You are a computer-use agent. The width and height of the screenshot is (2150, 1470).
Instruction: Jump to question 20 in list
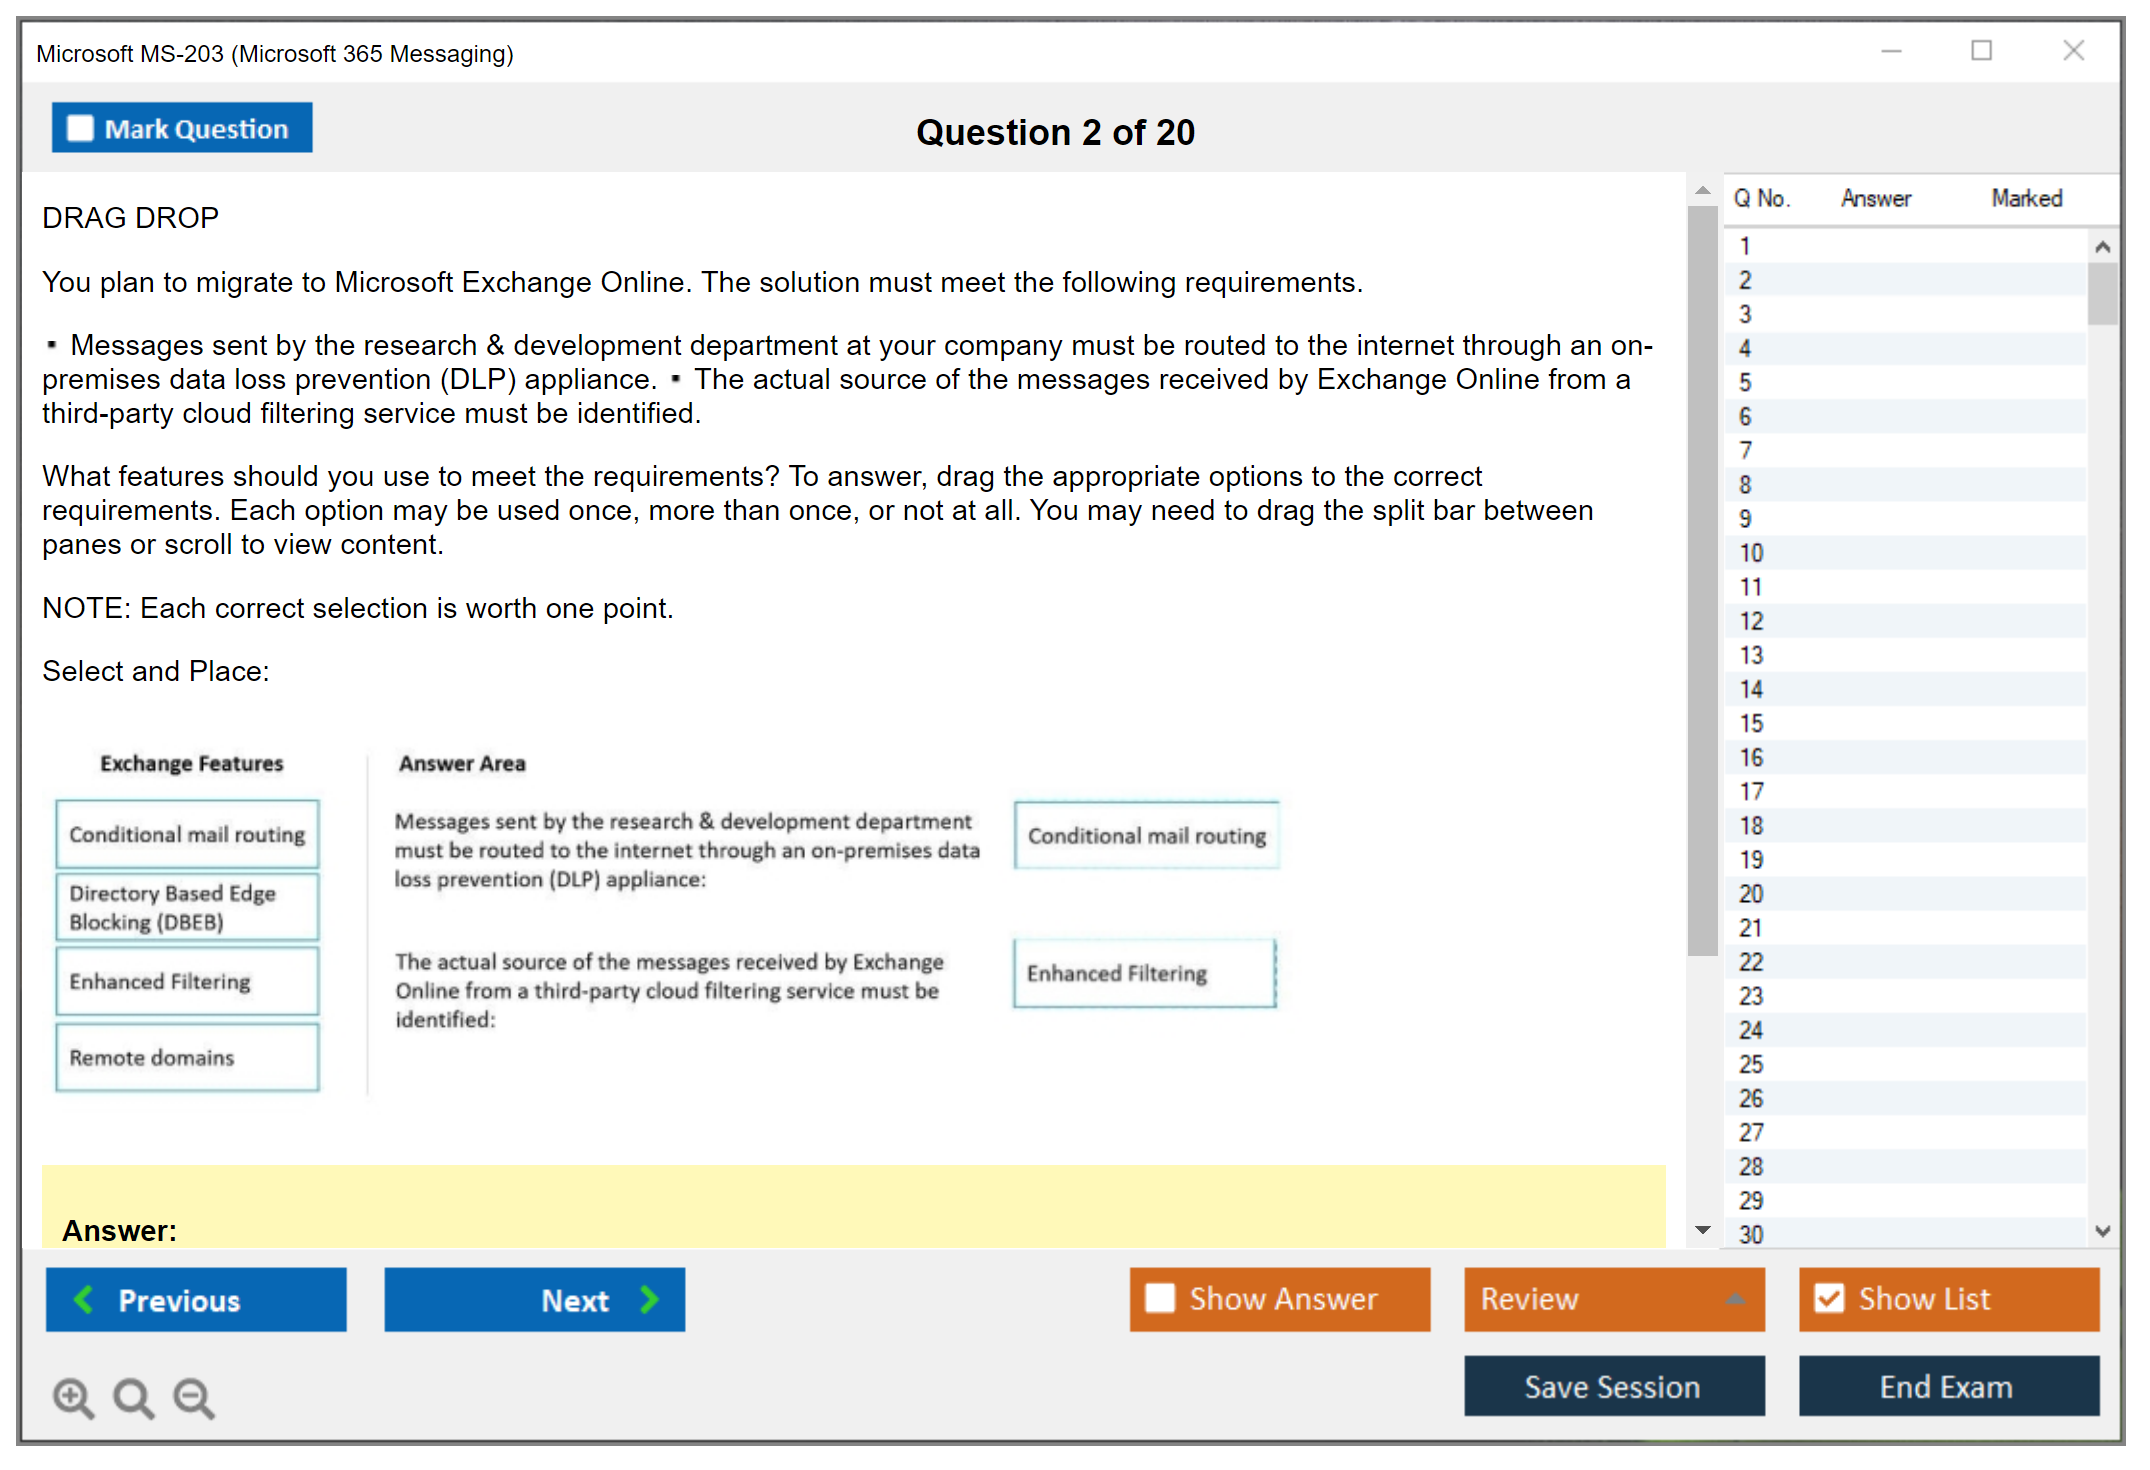coord(1751,894)
